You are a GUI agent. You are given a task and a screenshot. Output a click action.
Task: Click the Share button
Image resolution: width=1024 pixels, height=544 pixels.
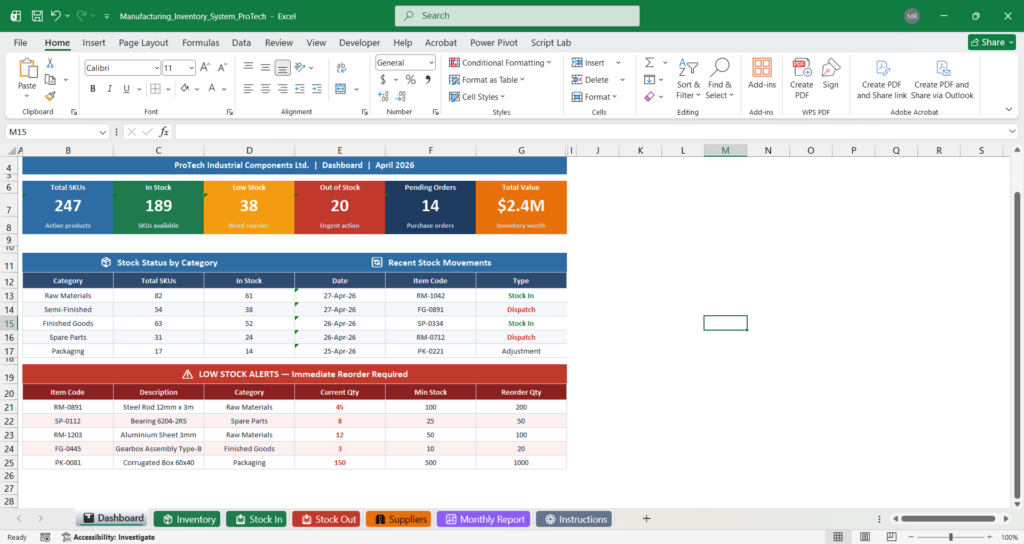992,42
